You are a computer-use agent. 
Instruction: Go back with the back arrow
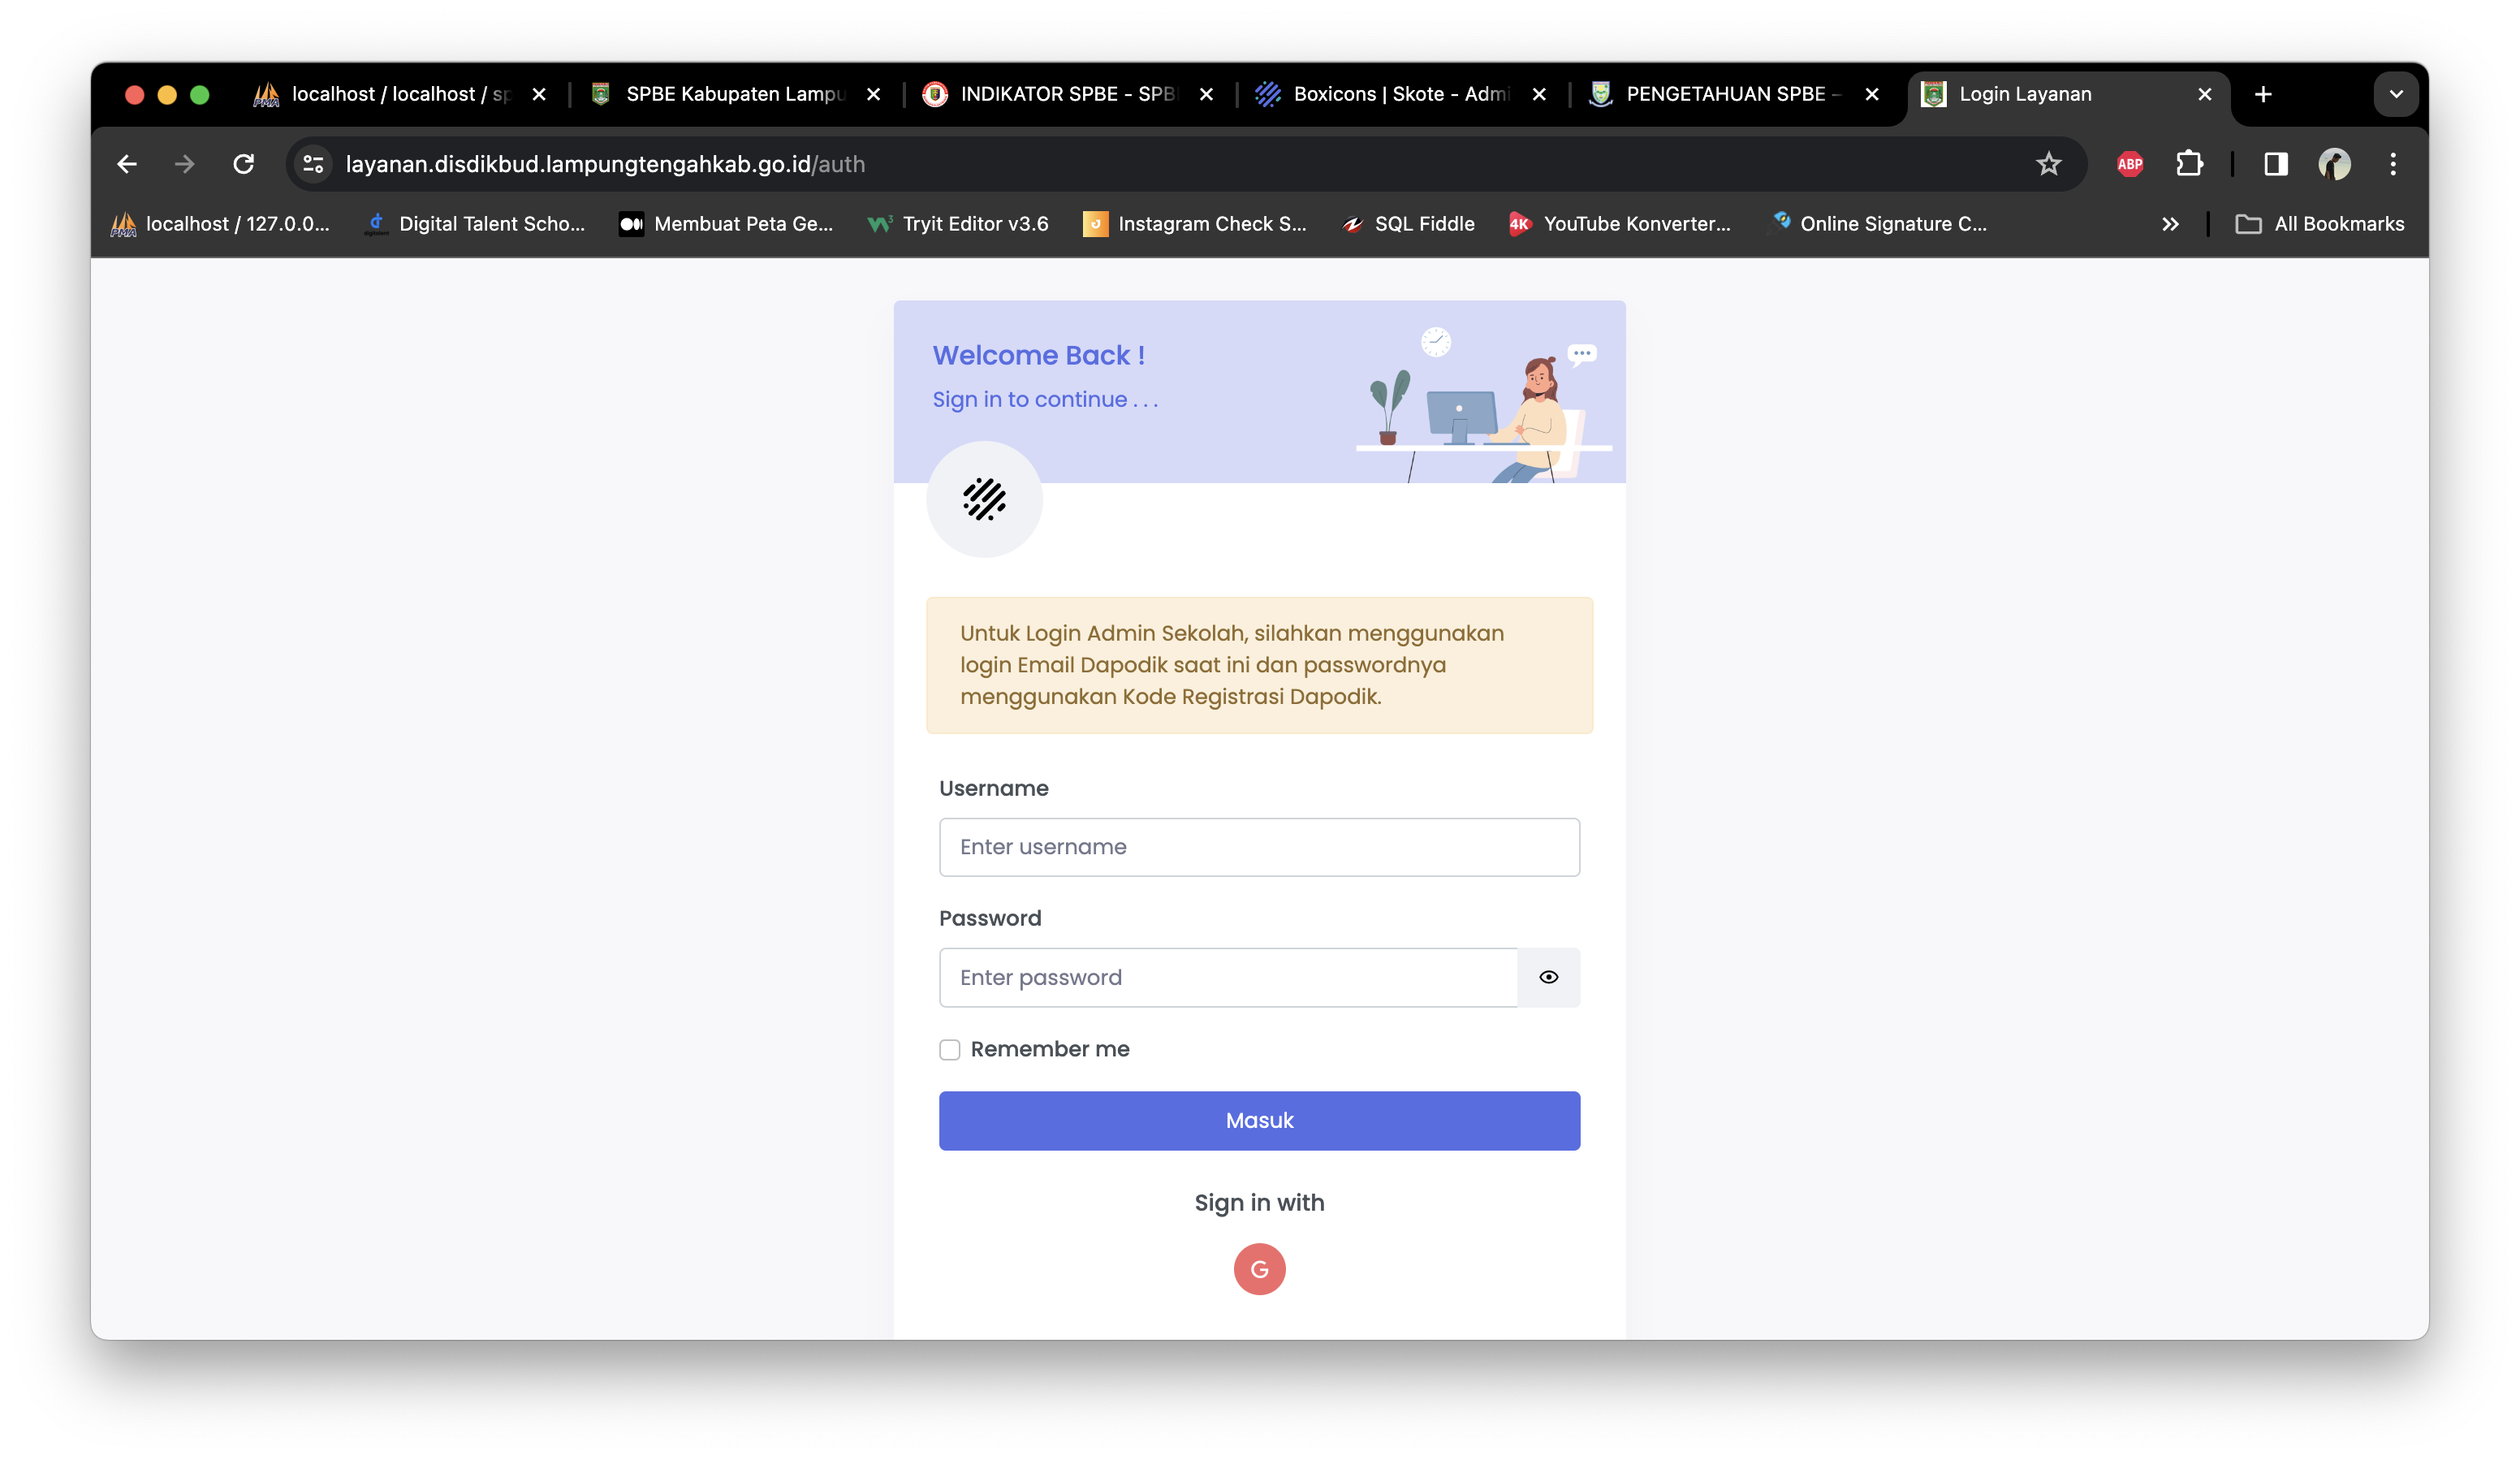[x=127, y=164]
